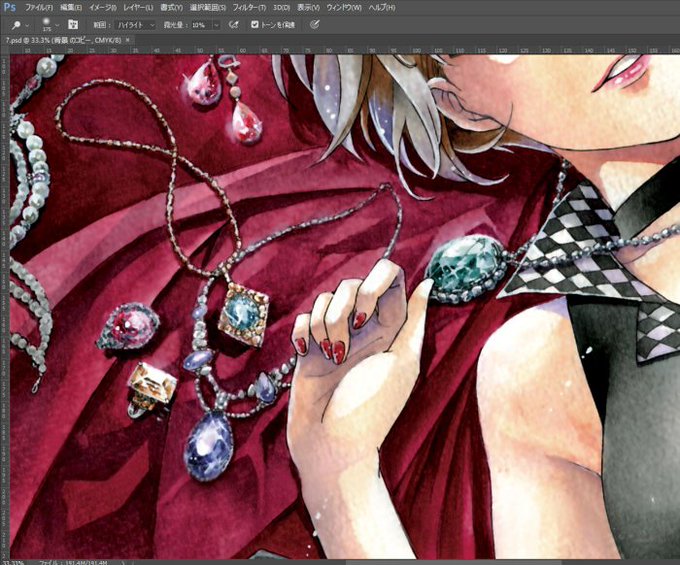Open the 表示 menu

308,8
